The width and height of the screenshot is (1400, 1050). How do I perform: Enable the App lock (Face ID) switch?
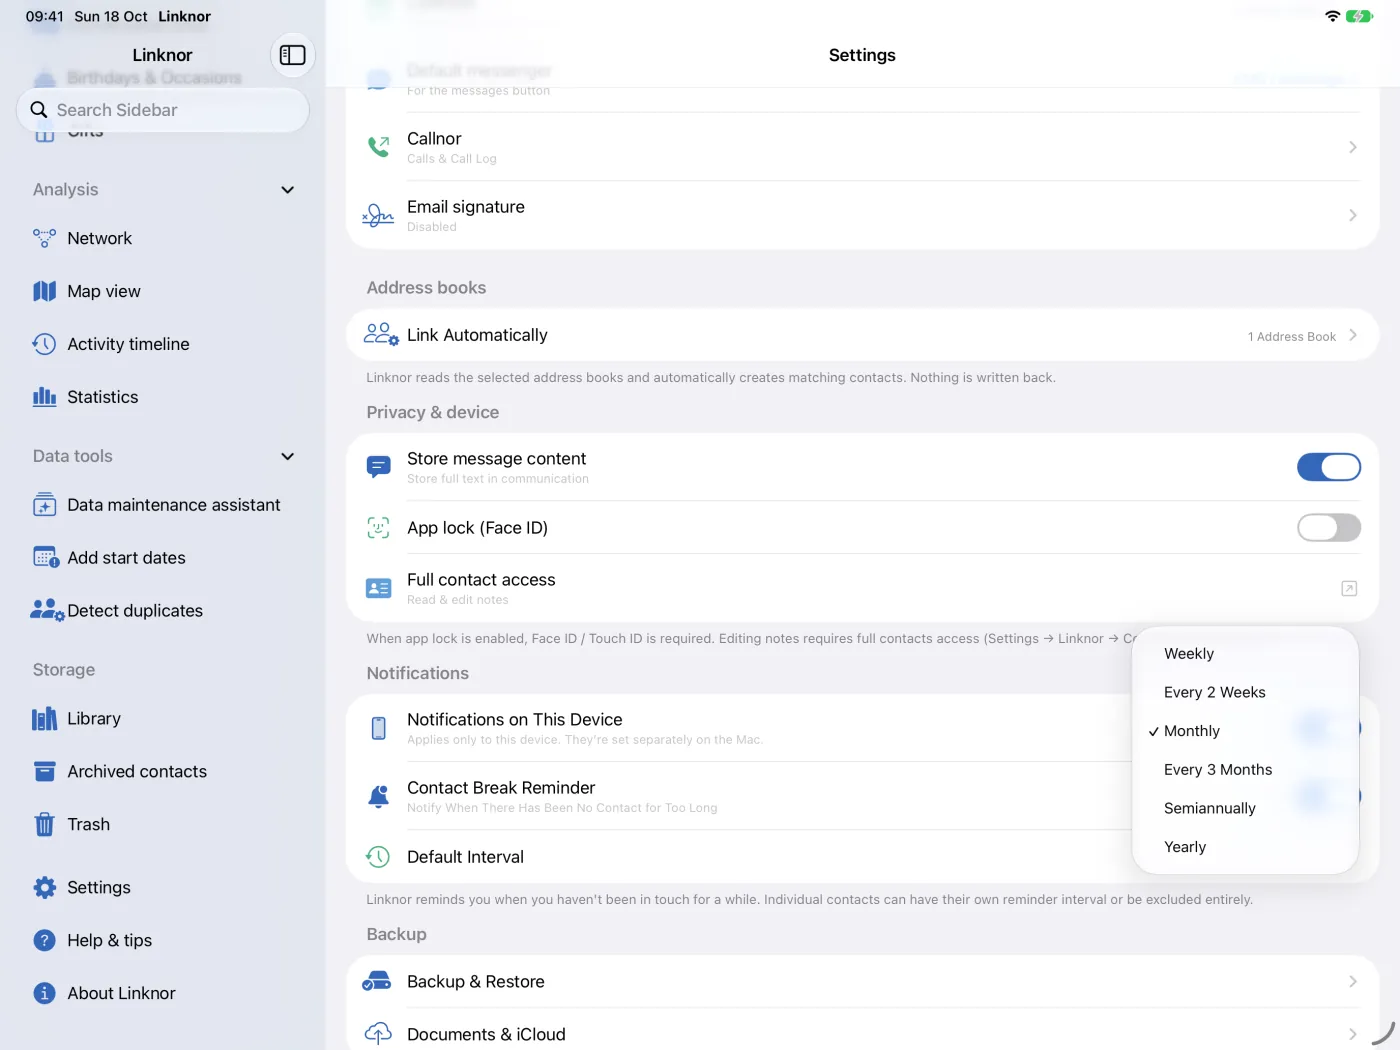[x=1329, y=527]
